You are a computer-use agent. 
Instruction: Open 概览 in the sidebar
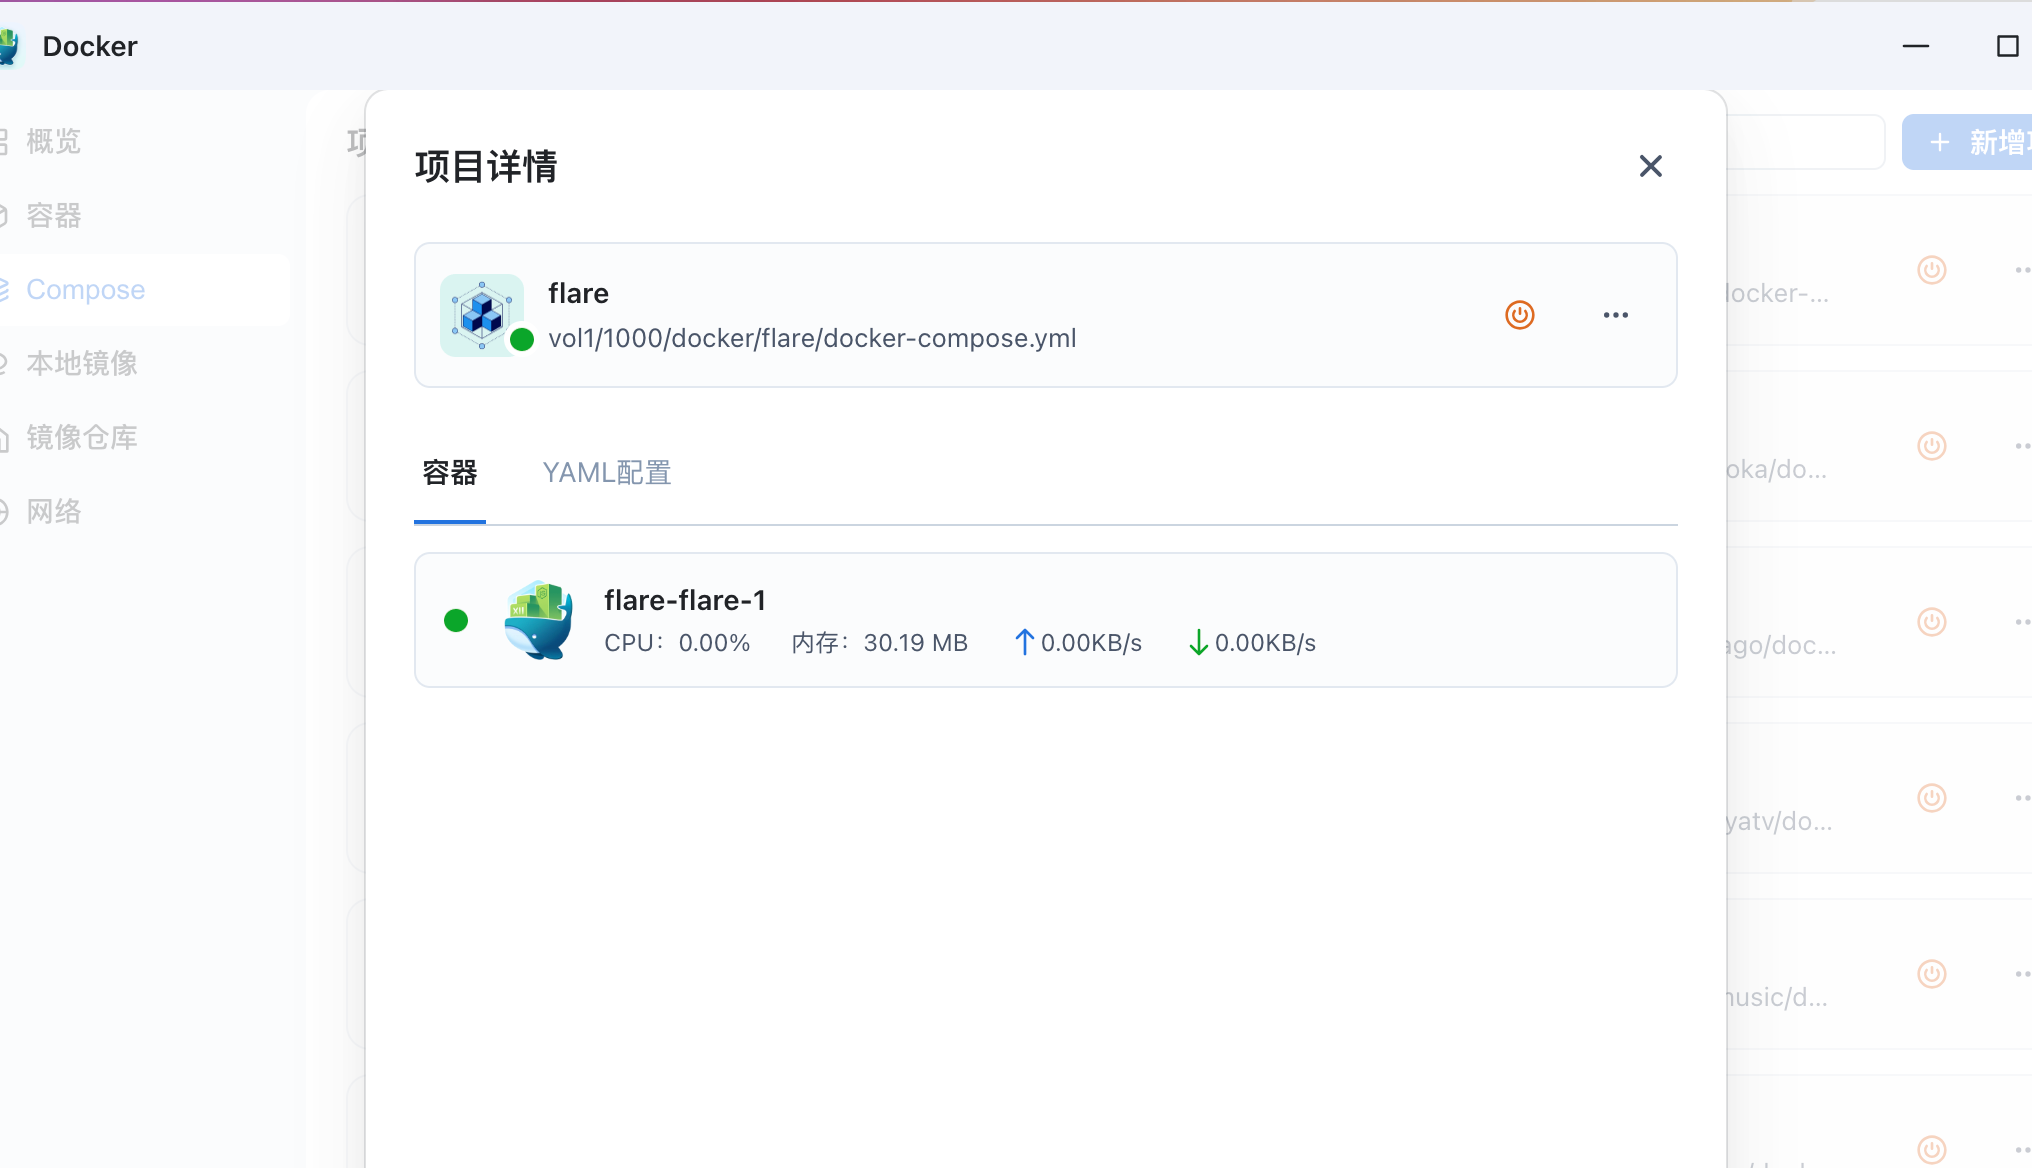click(x=54, y=142)
